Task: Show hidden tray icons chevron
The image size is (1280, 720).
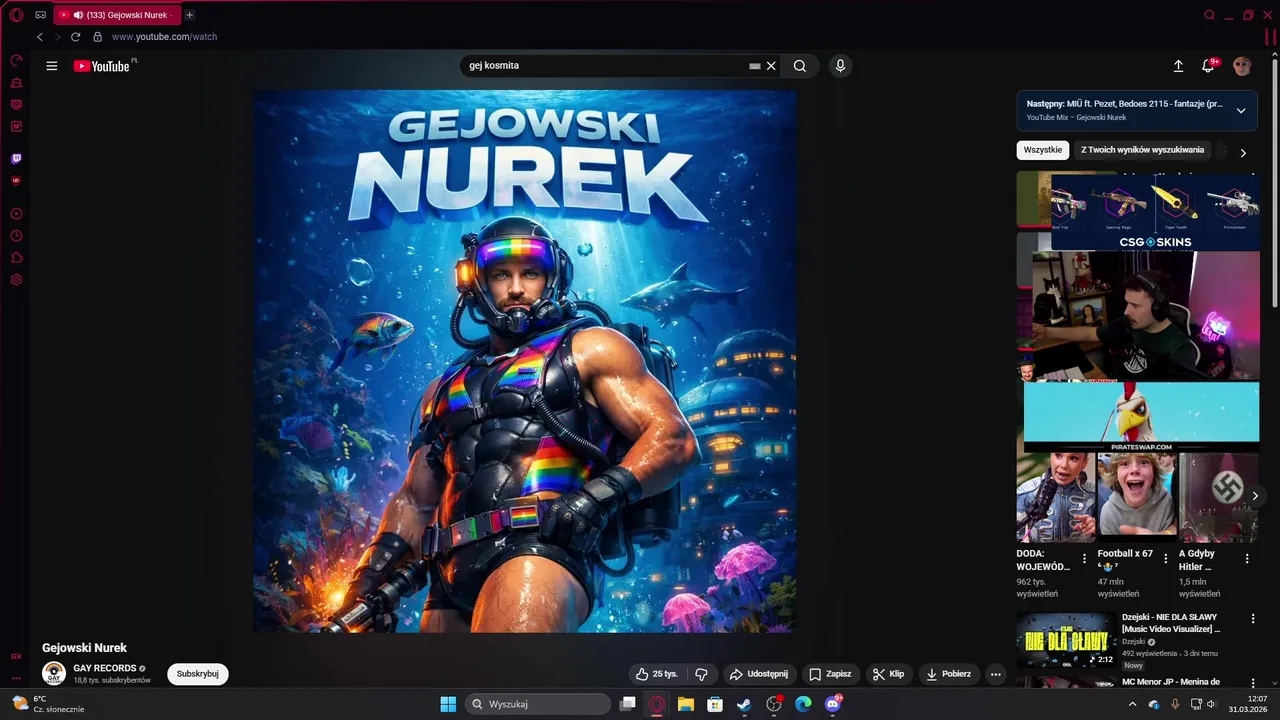Action: click(1132, 704)
